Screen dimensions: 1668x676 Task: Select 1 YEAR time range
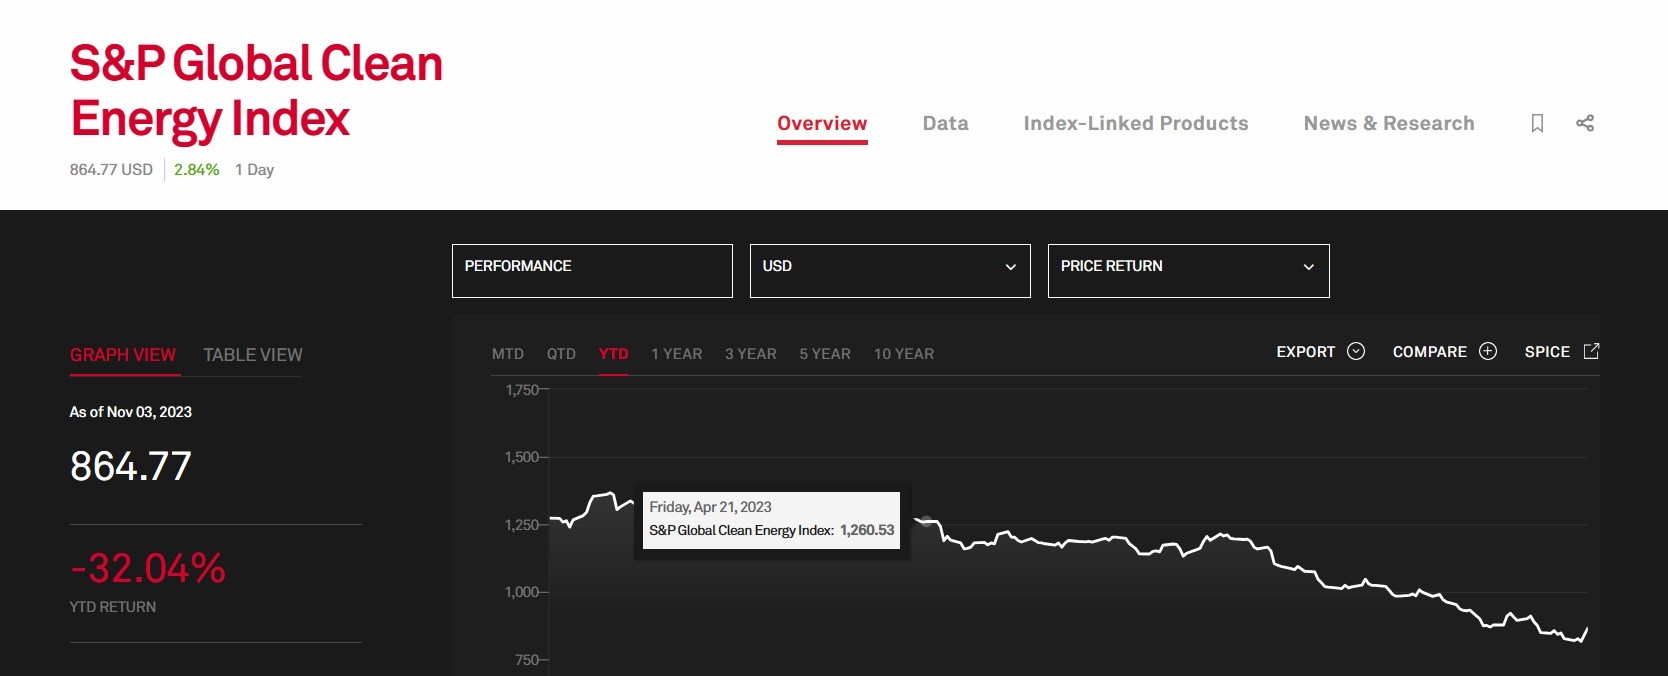pos(677,354)
